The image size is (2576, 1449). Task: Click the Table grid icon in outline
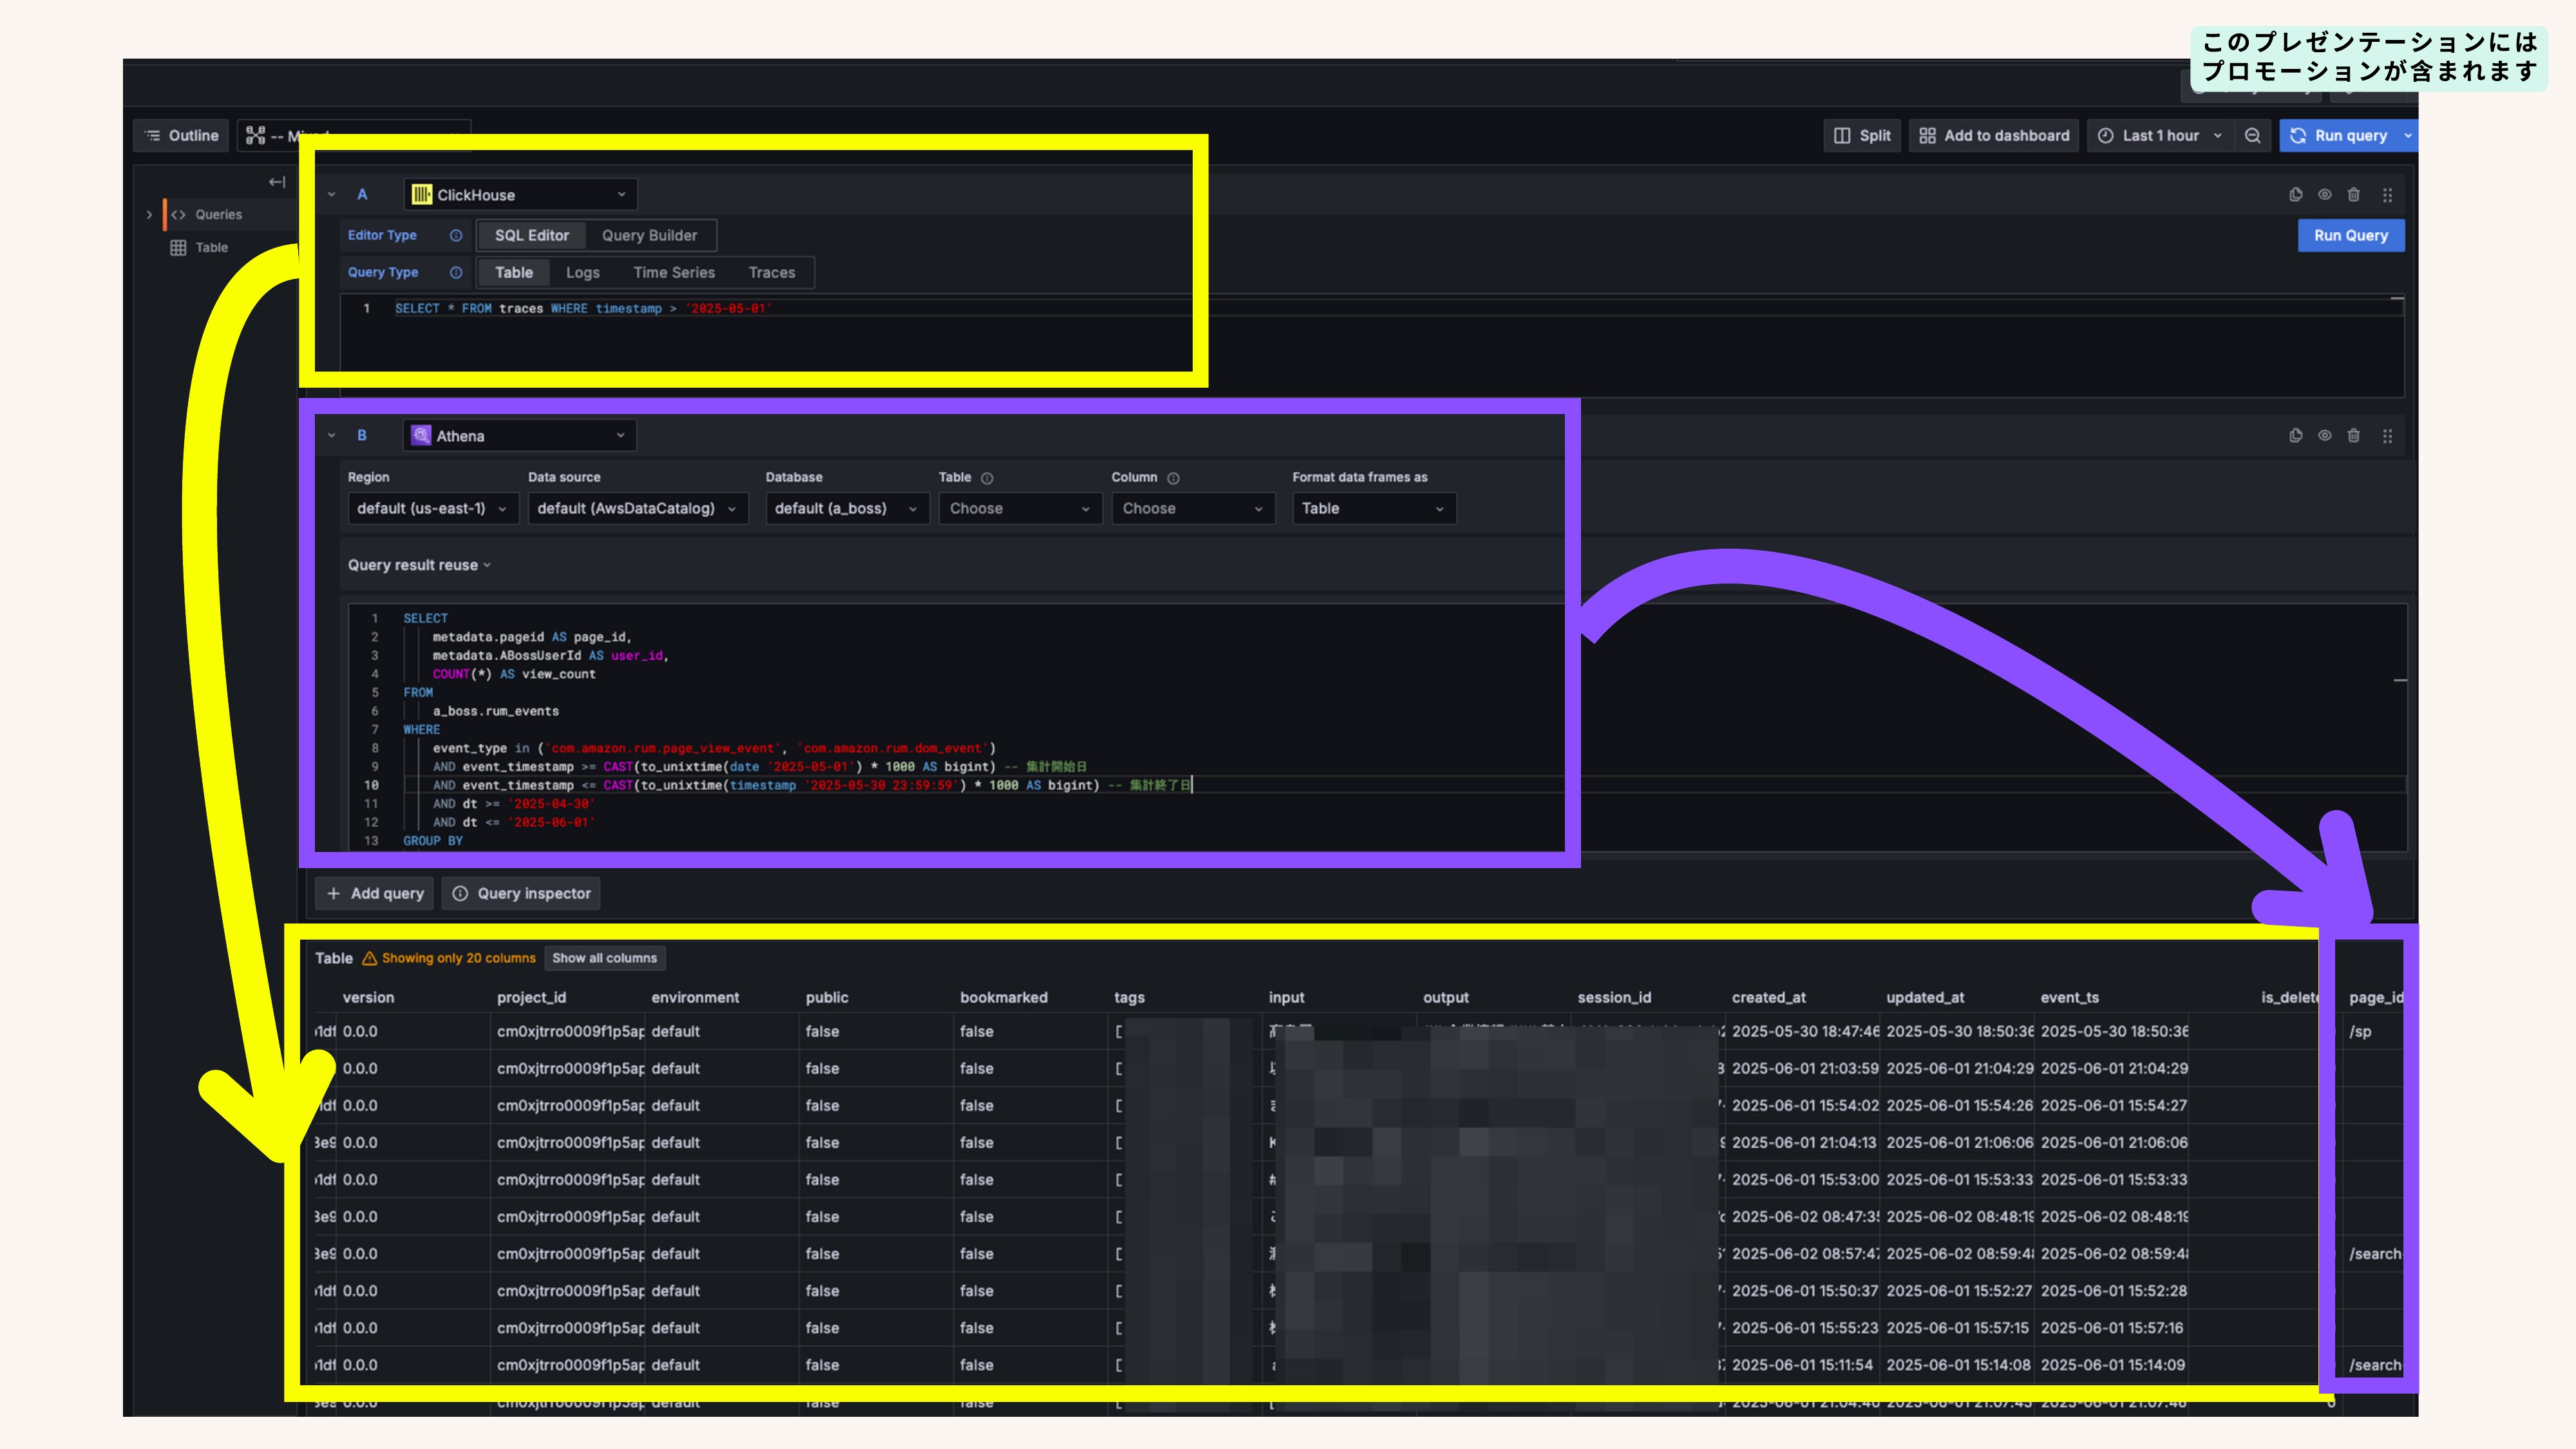click(178, 248)
